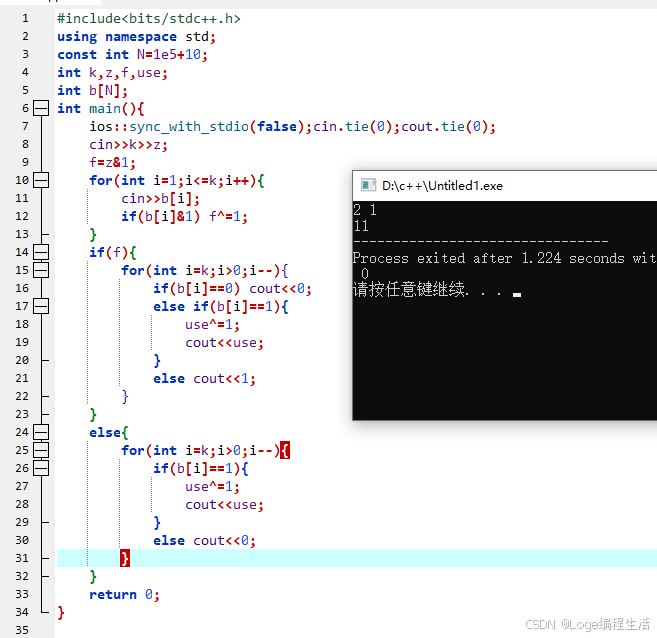Click 'Process exited after 1.224 seconds' text
This screenshot has width=657, height=638.
(x=489, y=258)
